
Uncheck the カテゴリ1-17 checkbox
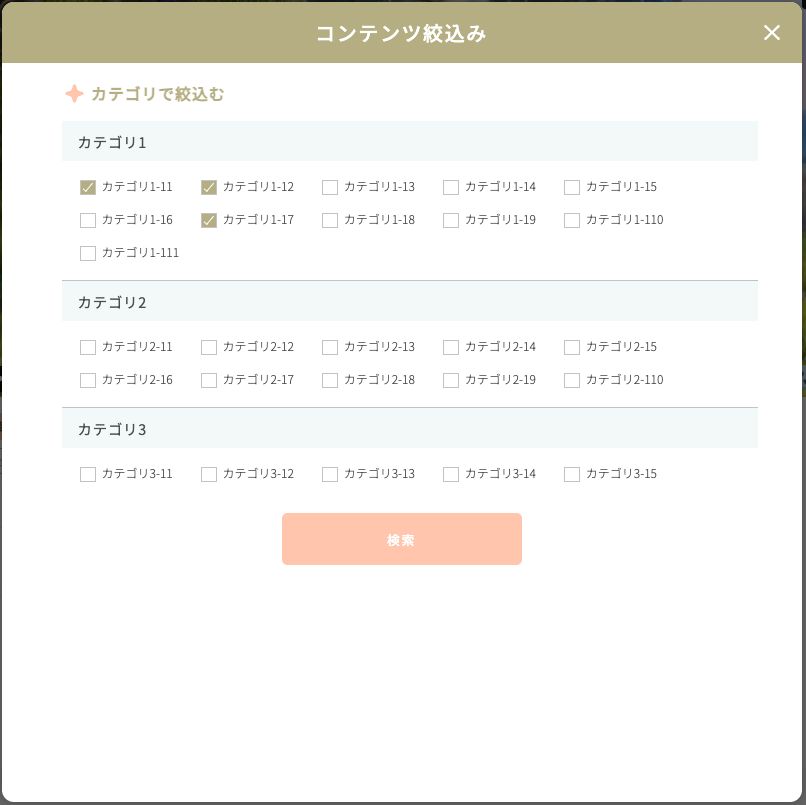(x=209, y=220)
